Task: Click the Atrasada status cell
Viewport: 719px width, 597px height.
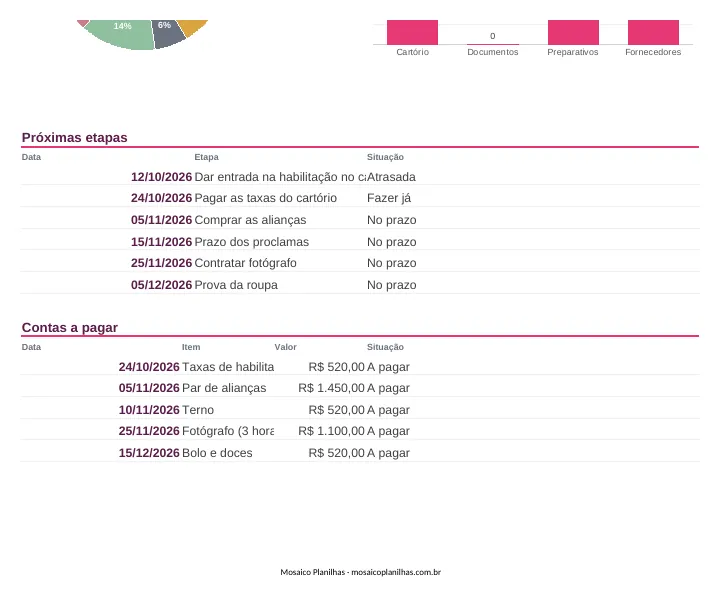Action: click(x=391, y=177)
